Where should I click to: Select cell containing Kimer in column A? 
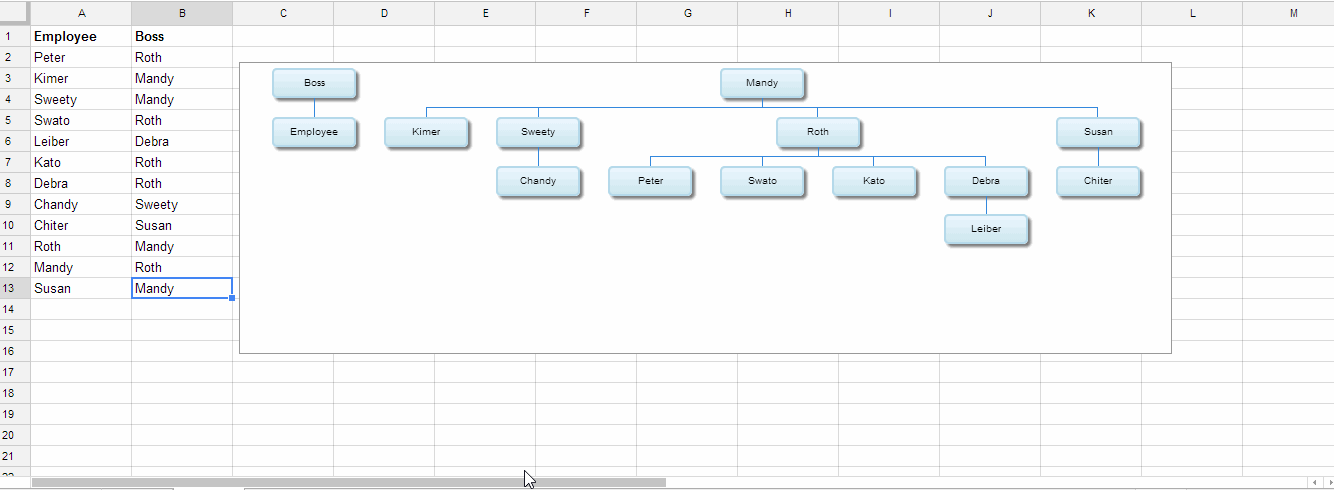click(x=81, y=78)
